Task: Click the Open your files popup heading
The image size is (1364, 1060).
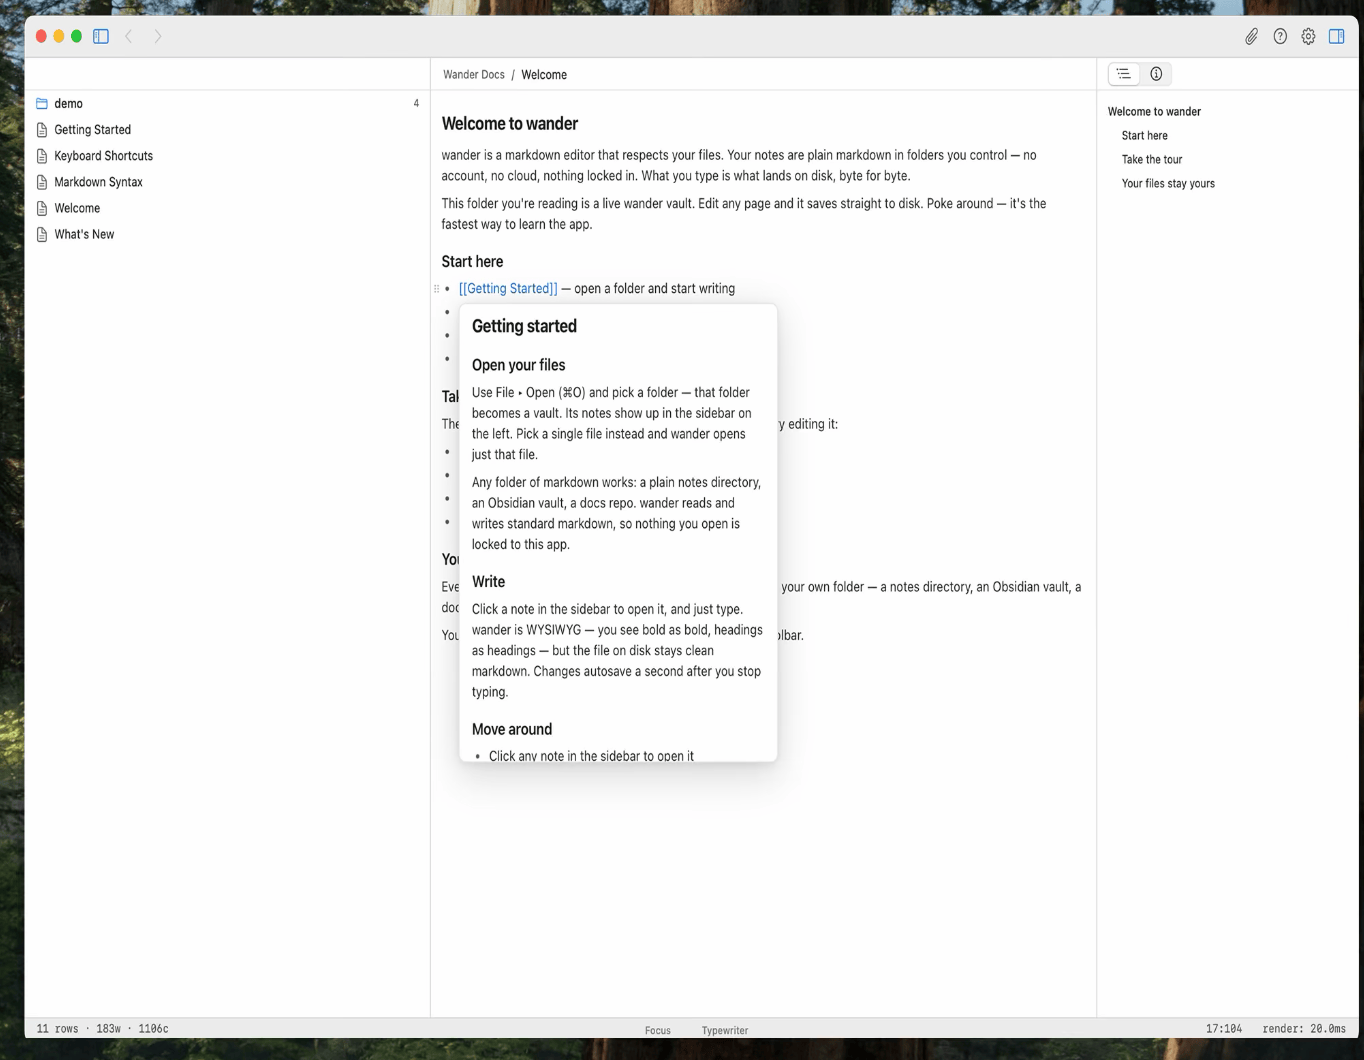Action: (518, 365)
